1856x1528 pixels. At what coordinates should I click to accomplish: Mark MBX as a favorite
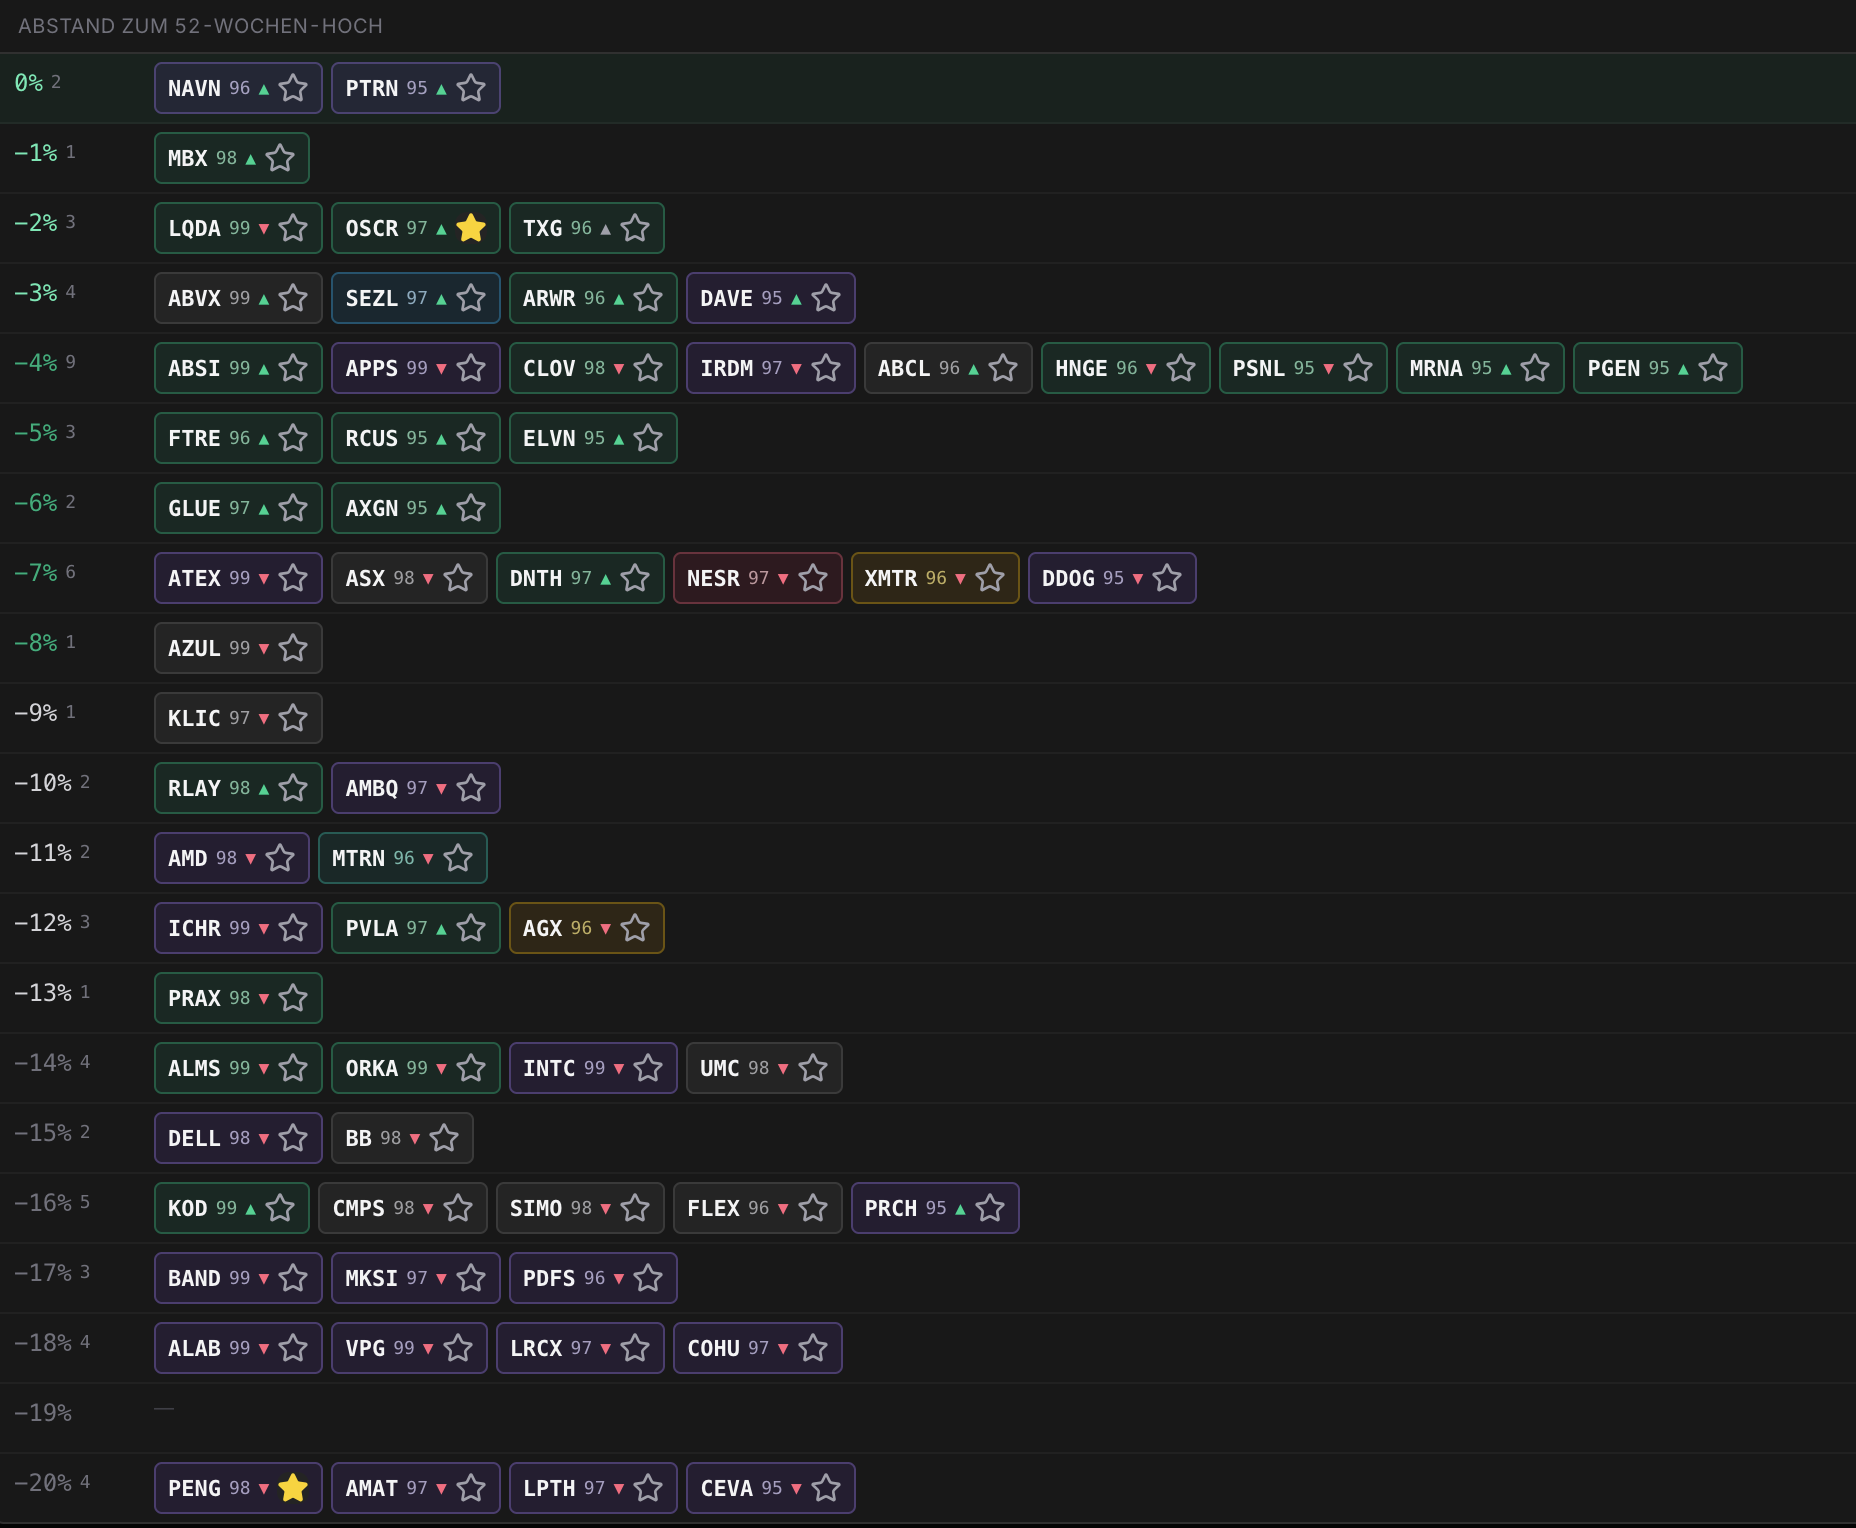(x=280, y=158)
